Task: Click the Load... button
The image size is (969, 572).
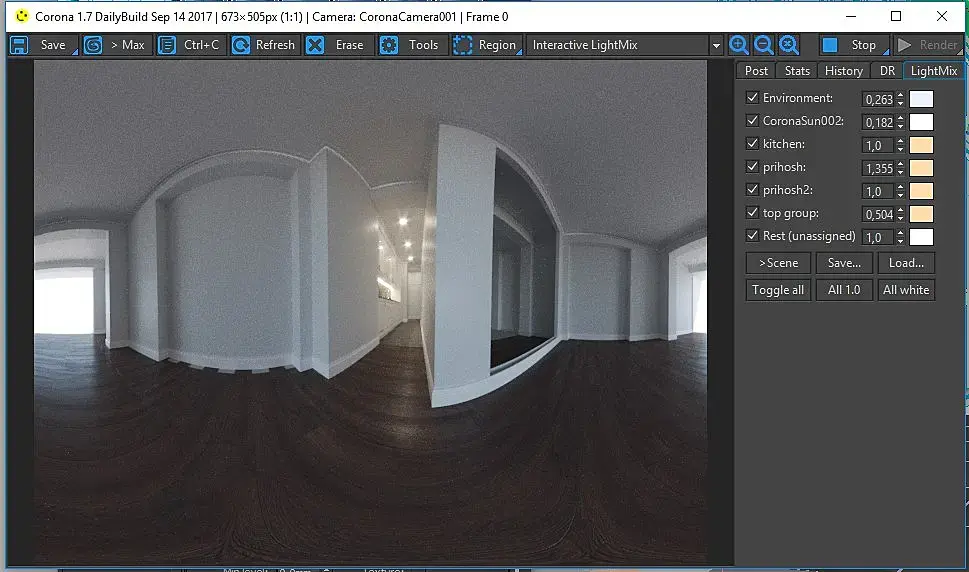Action: tap(906, 263)
